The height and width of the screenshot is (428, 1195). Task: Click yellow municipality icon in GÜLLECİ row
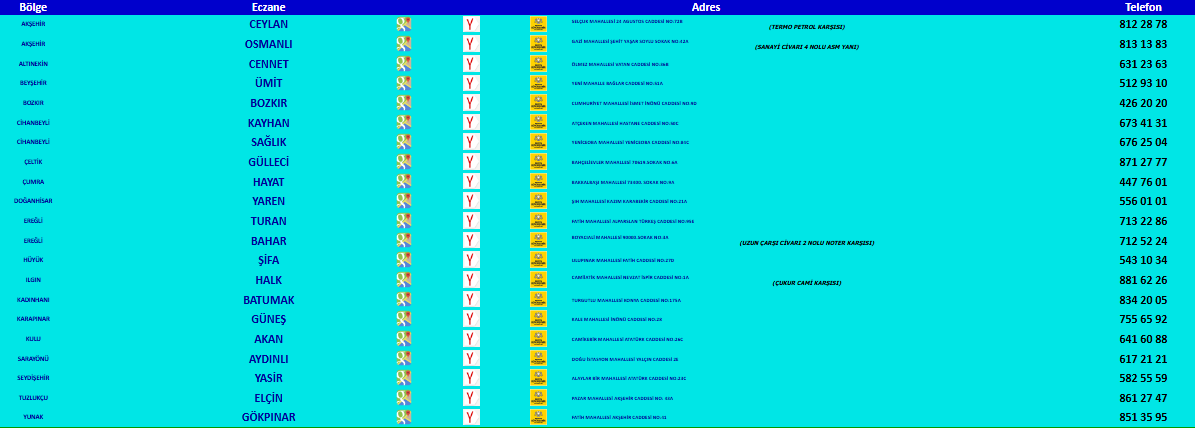point(538,161)
